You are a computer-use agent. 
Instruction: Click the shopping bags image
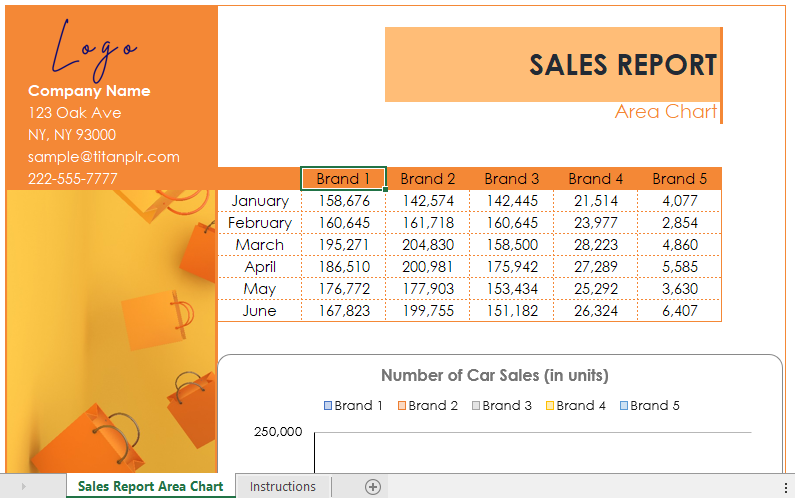pos(112,332)
